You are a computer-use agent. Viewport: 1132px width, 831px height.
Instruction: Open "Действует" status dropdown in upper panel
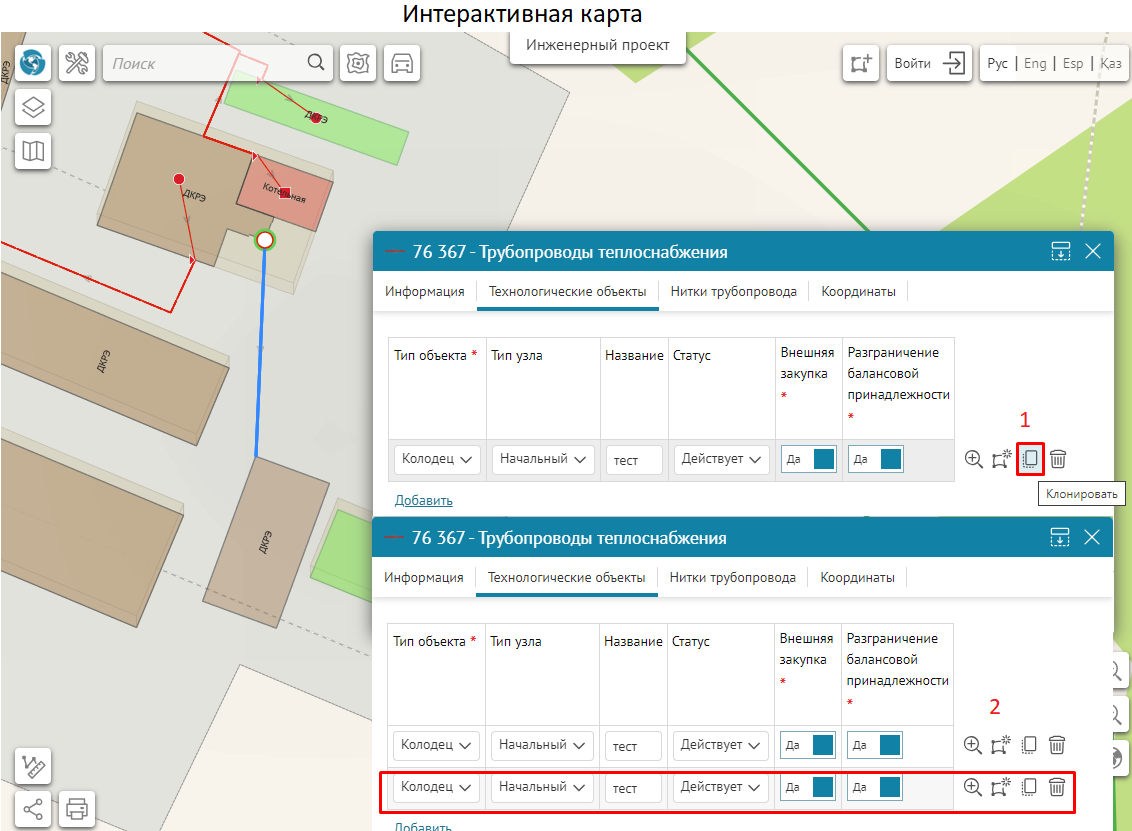tap(721, 459)
